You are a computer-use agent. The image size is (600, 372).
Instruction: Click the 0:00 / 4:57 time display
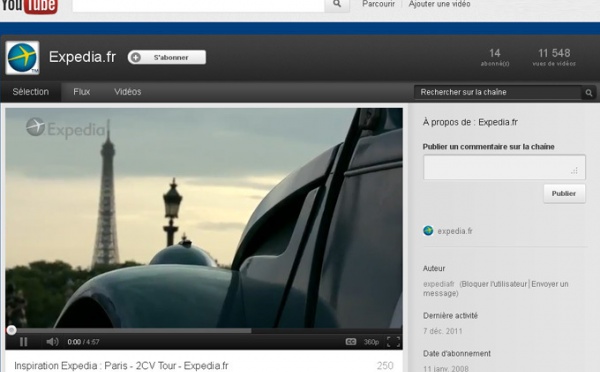[83, 342]
